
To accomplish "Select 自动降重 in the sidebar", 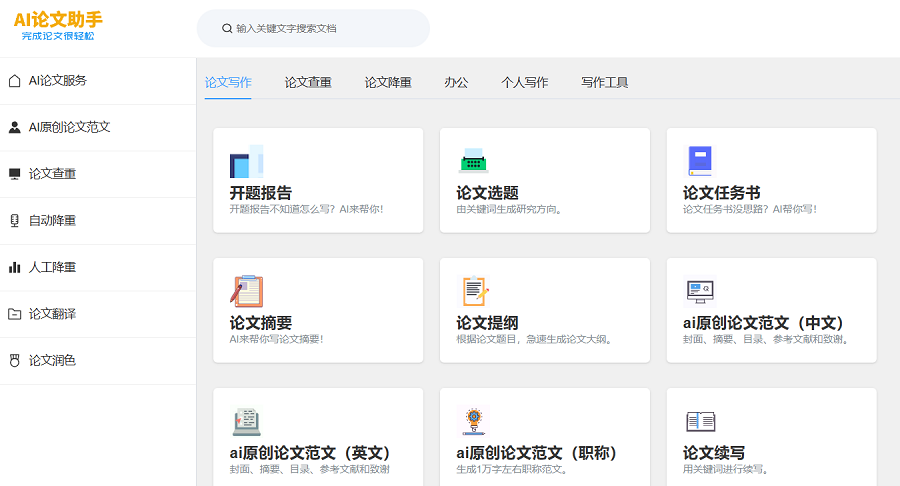I will pyautogui.click(x=98, y=221).
